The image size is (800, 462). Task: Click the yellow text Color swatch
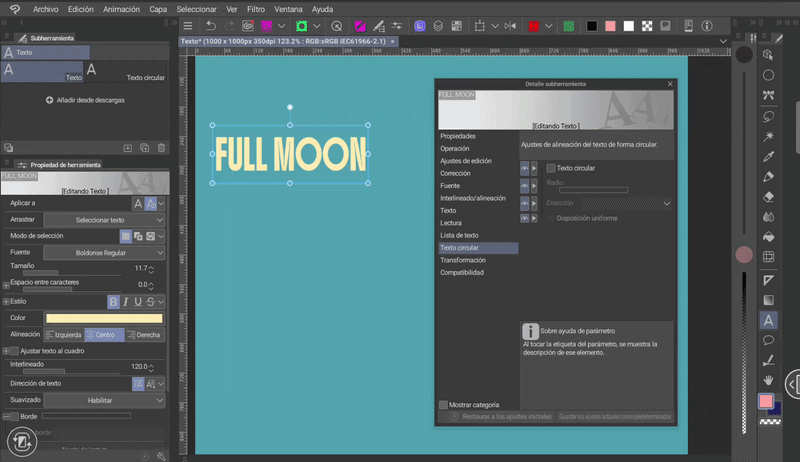pos(104,318)
